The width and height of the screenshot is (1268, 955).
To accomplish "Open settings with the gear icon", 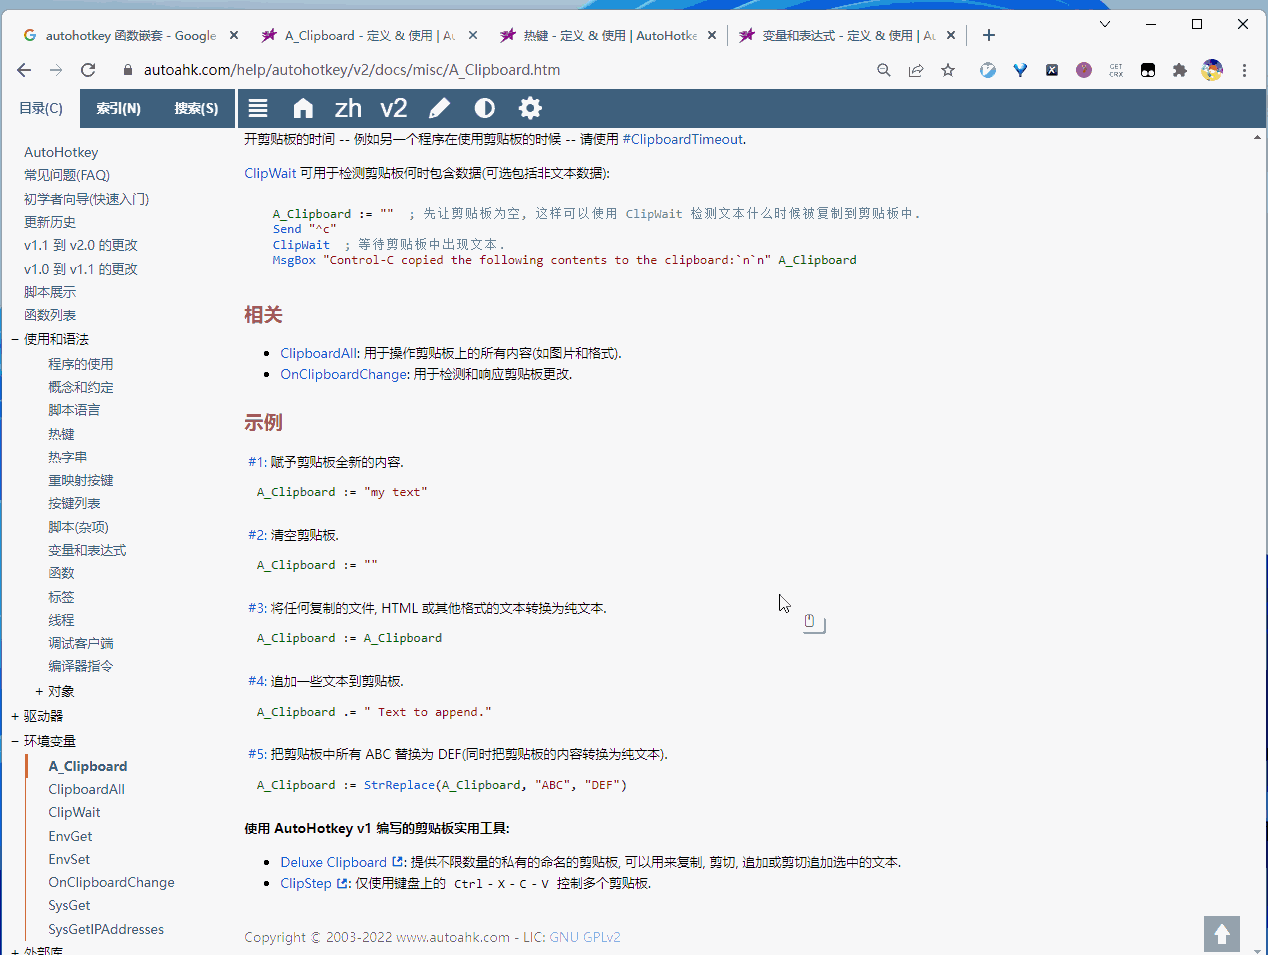I will coord(530,108).
